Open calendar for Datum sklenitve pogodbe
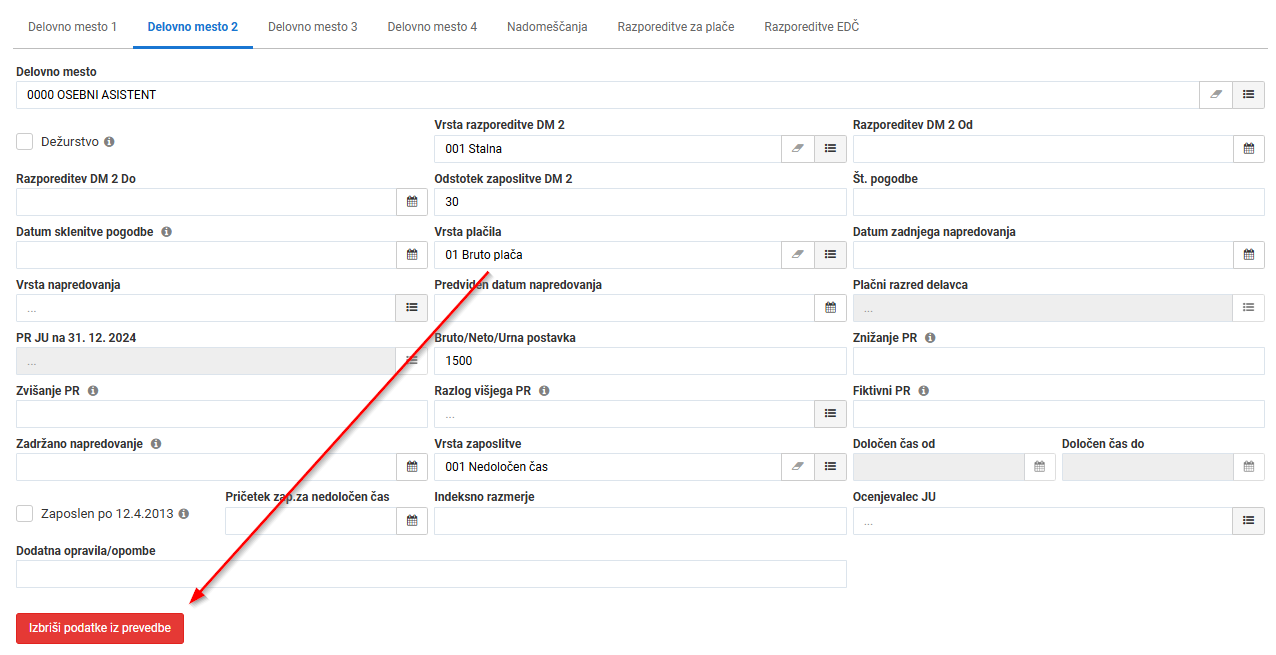Viewport: 1276px width, 655px height. tap(411, 255)
